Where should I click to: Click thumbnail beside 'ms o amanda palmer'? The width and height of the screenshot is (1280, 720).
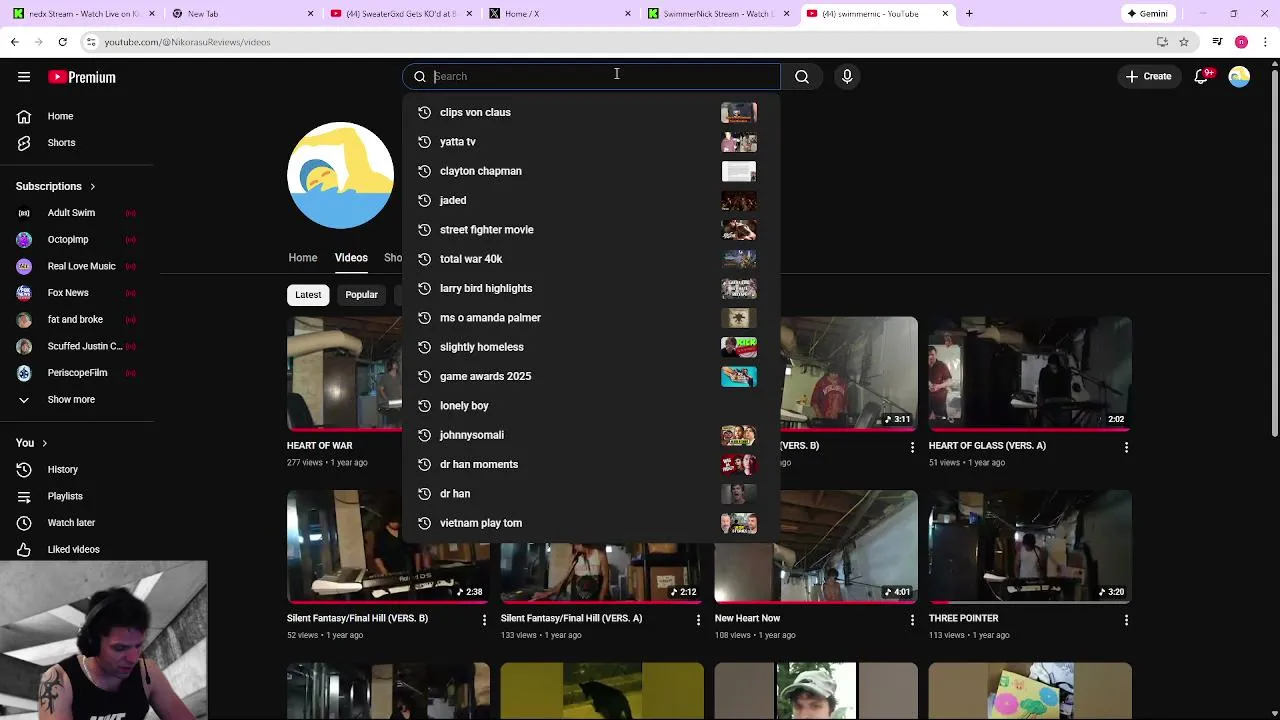pyautogui.click(x=739, y=317)
